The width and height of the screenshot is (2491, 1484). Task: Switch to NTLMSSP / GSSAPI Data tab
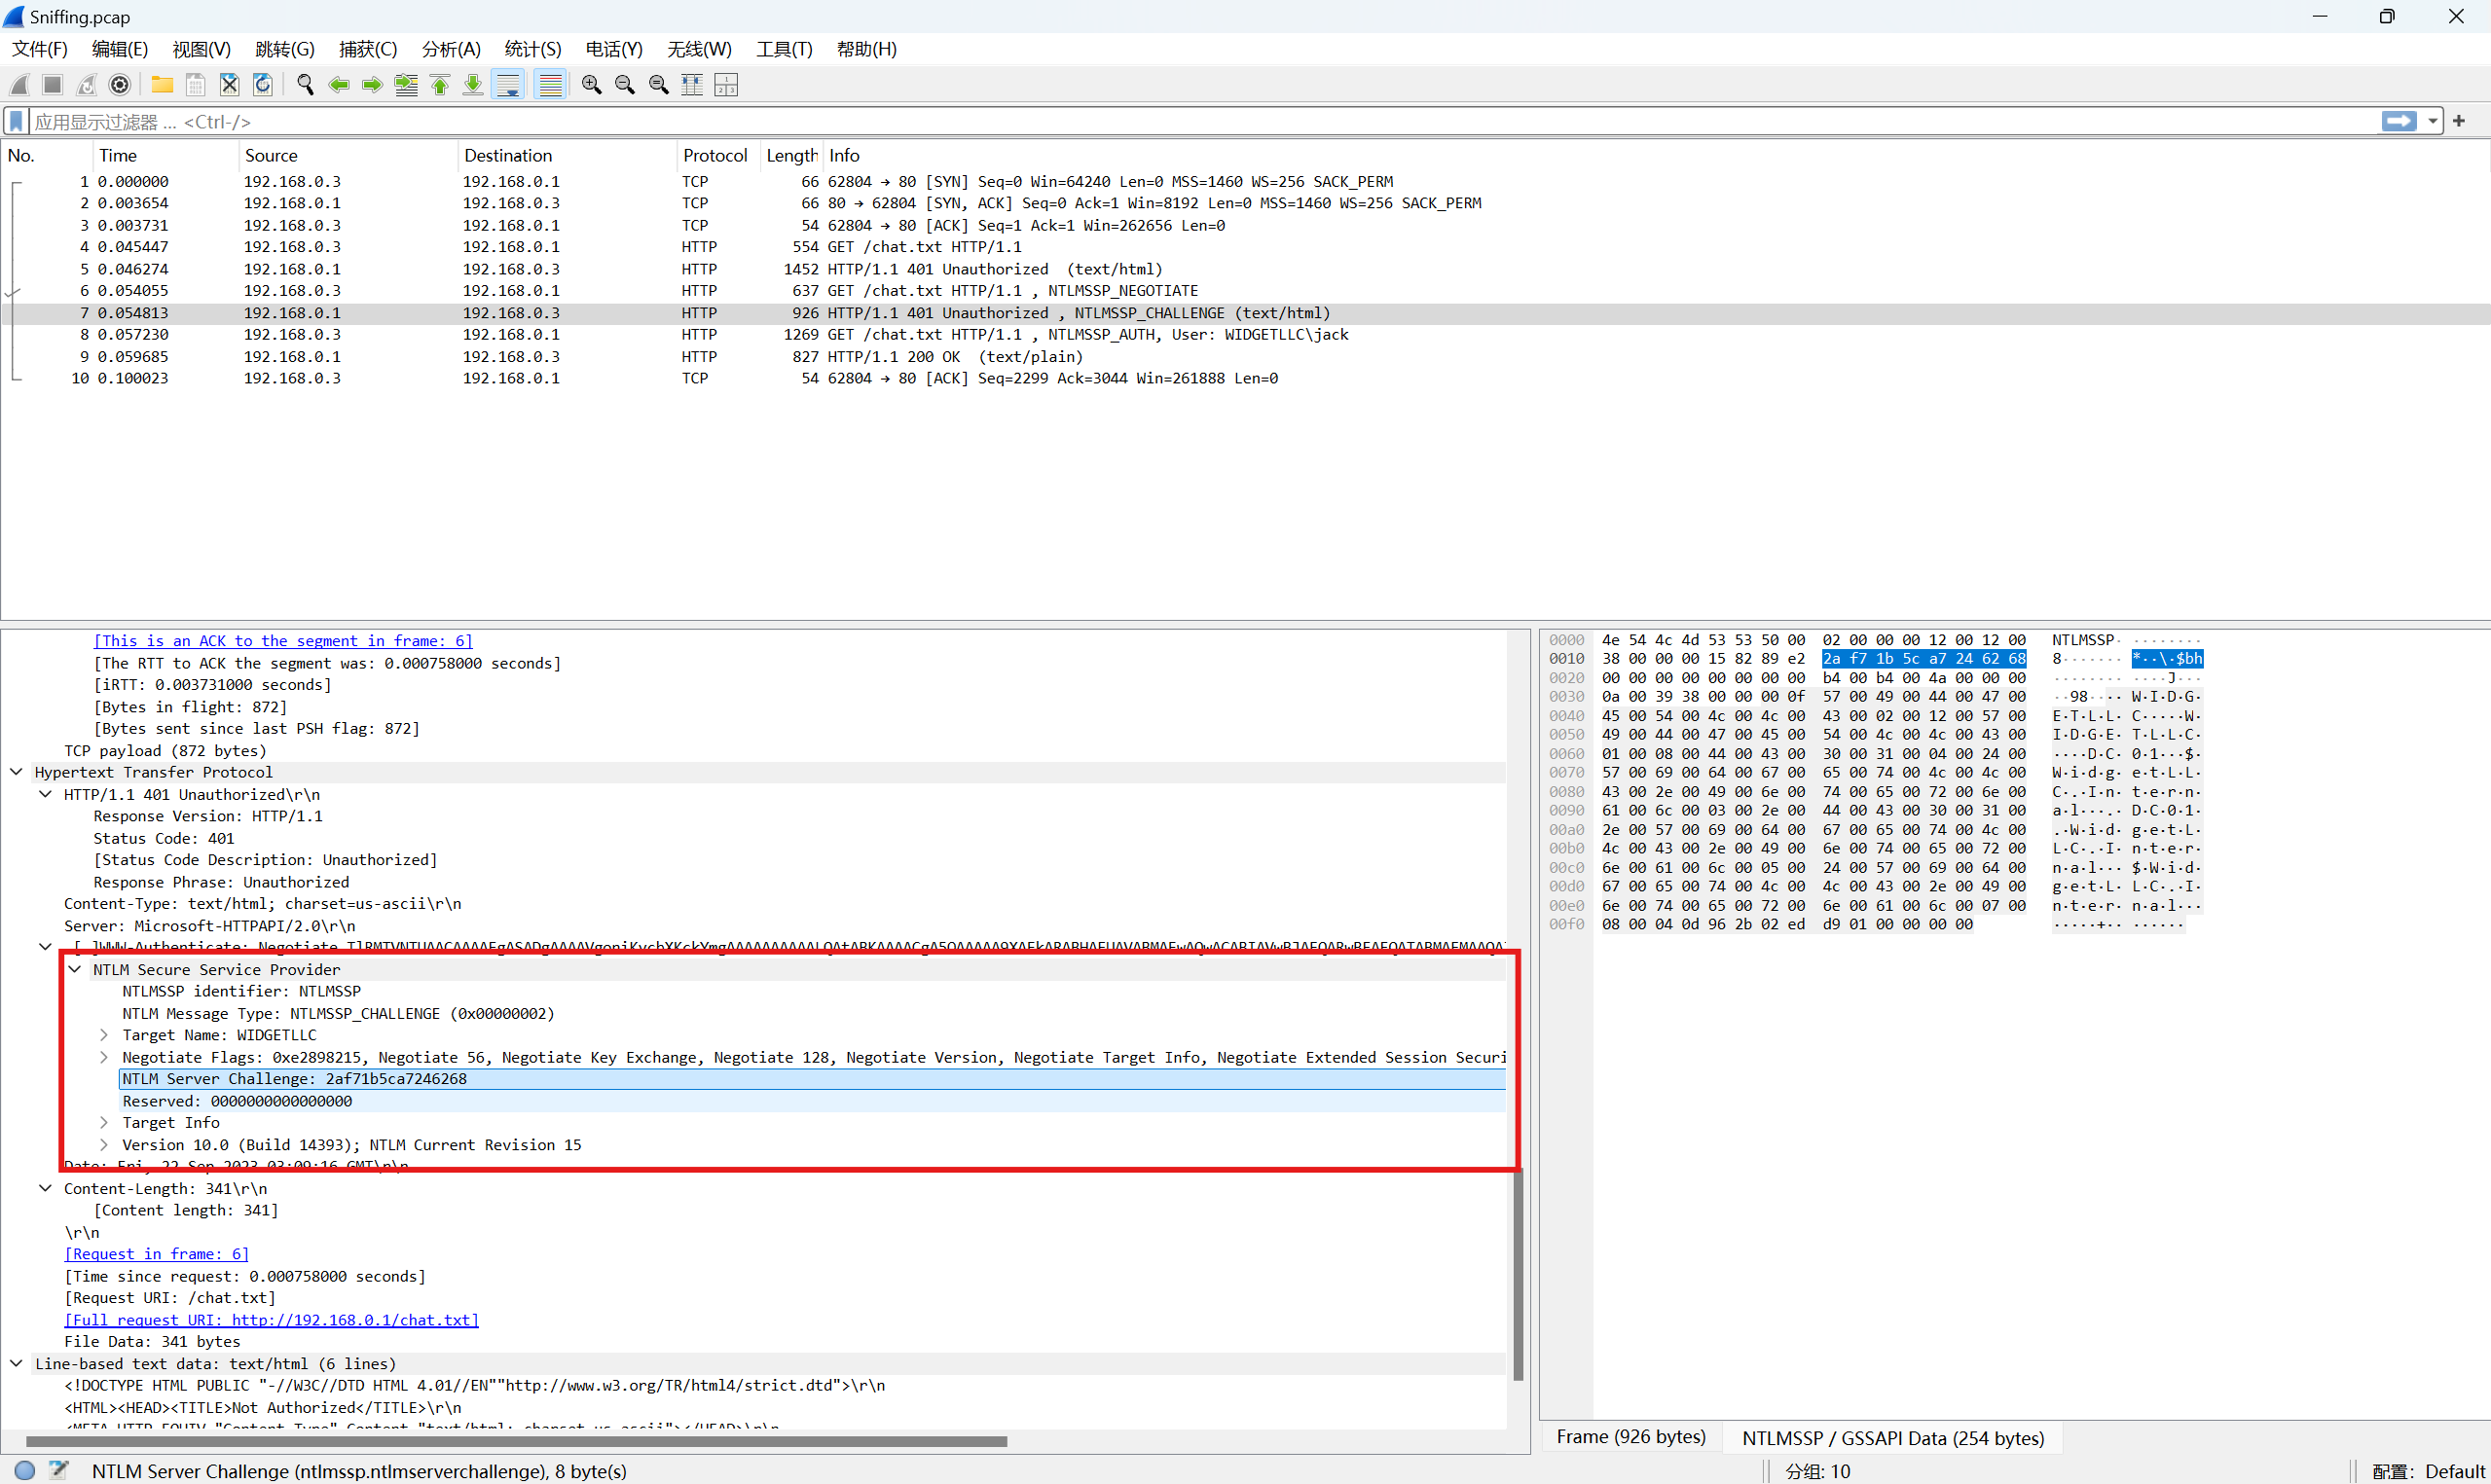(x=1892, y=1437)
